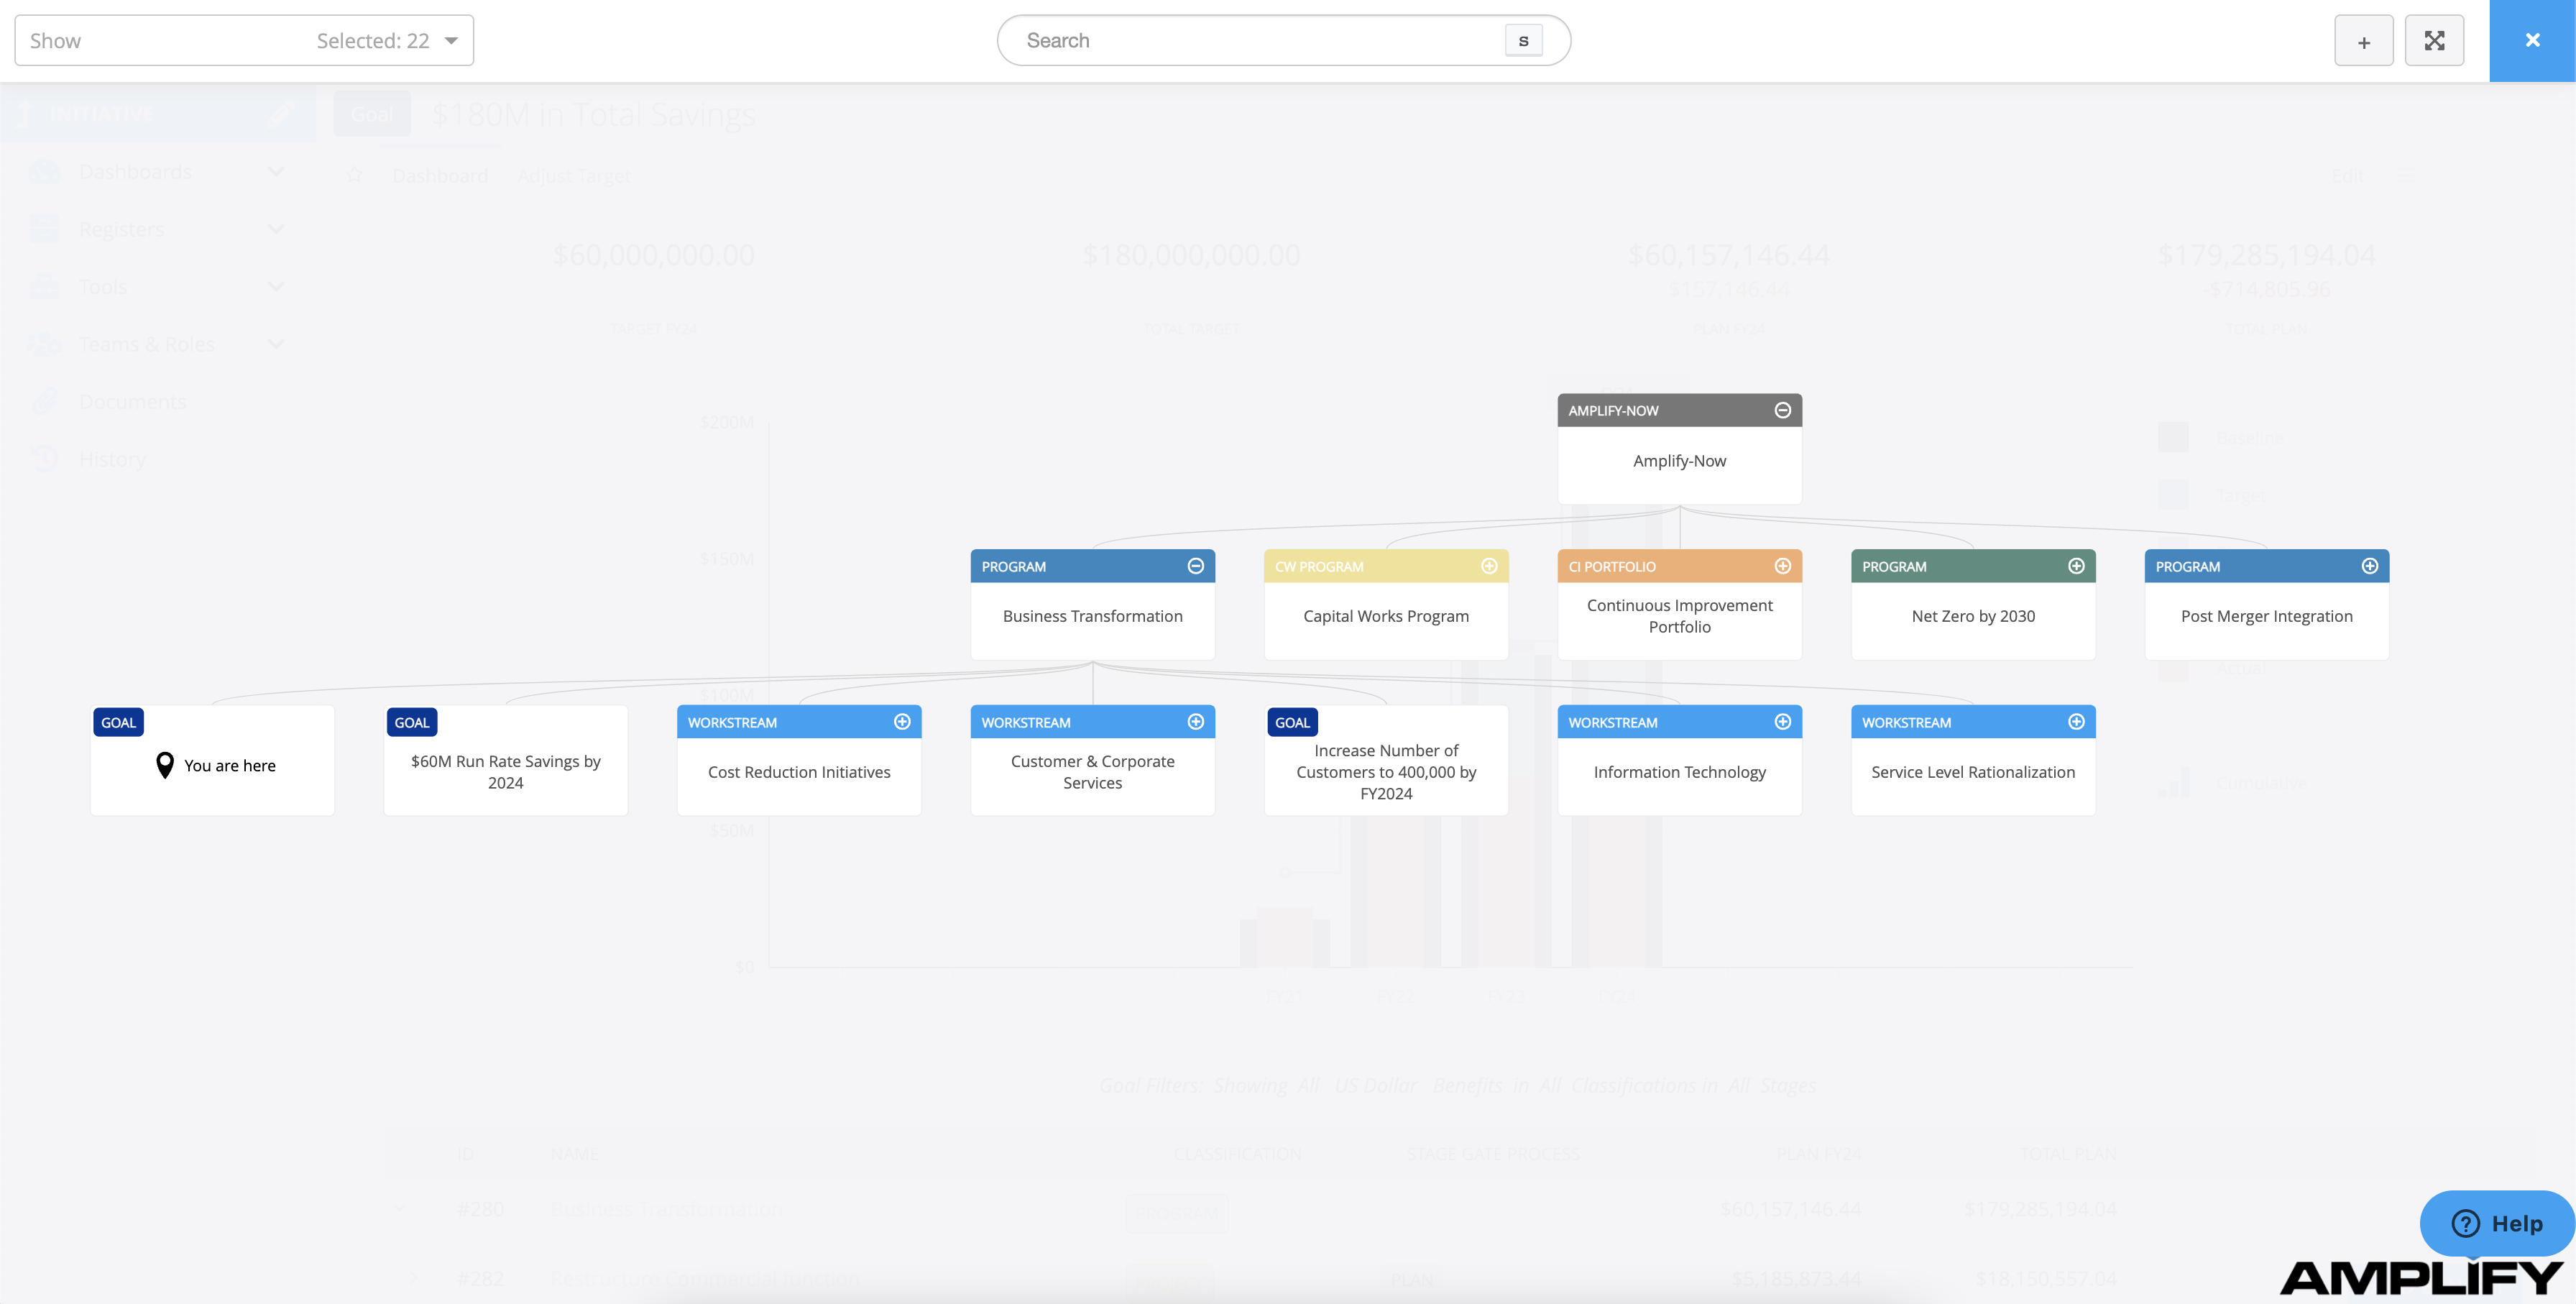The image size is (2576, 1304).
Task: Click the plus zoom-in button
Action: pos(2363,41)
